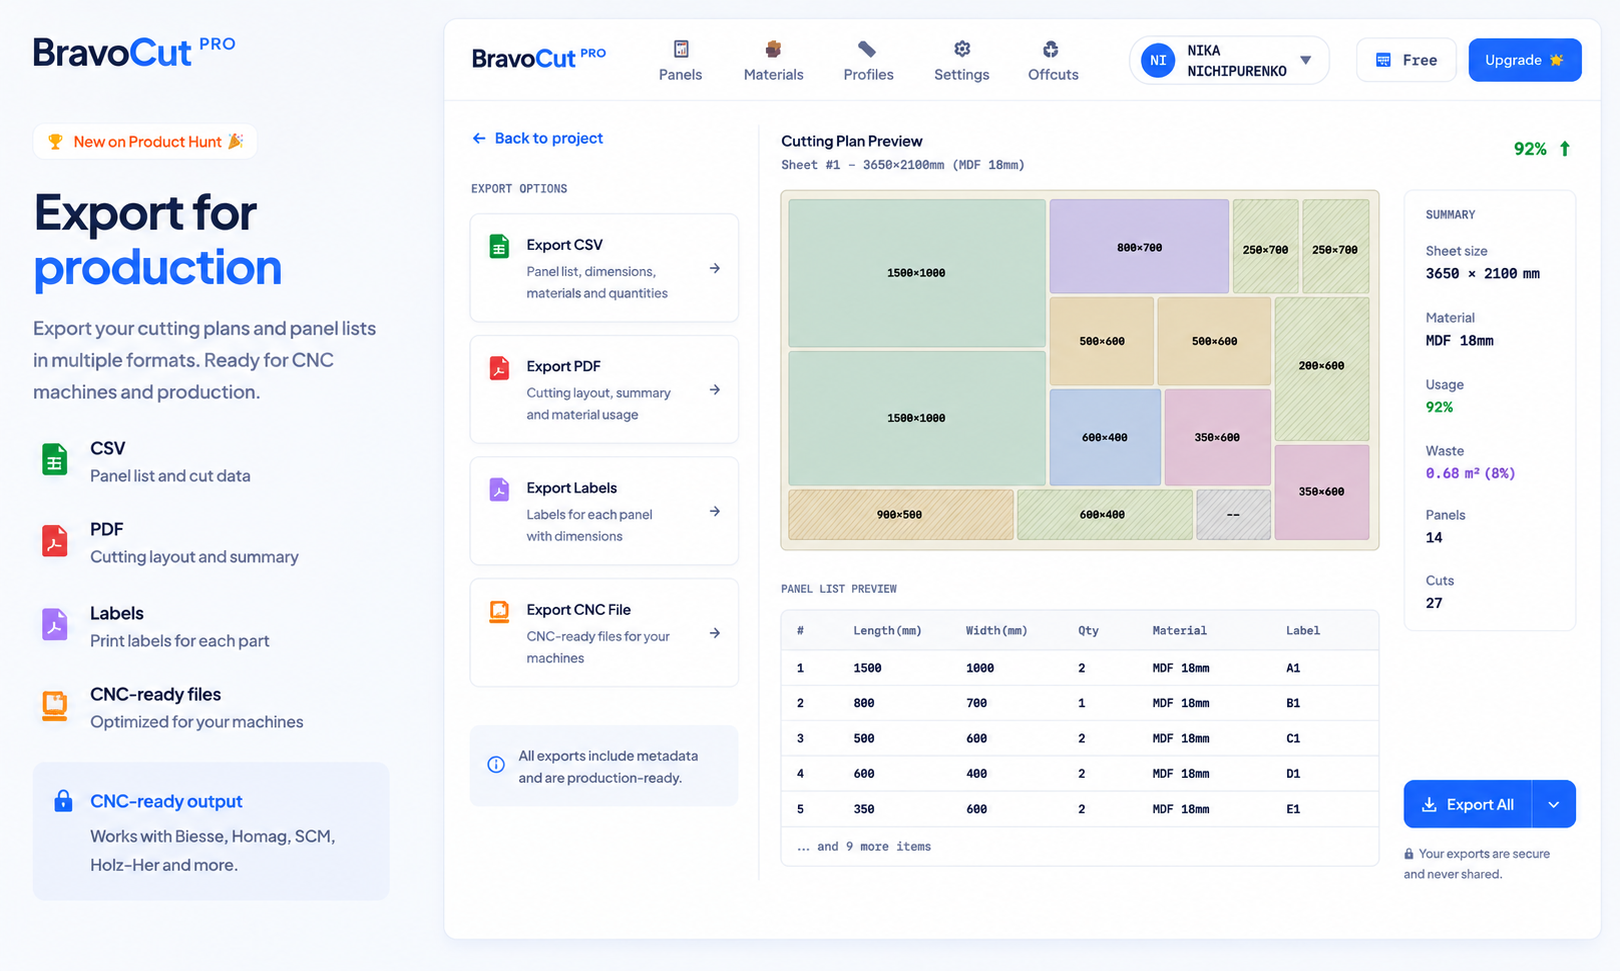The height and width of the screenshot is (971, 1620).
Task: Click the CNC-ready files icon in sidebar
Action: click(x=55, y=705)
